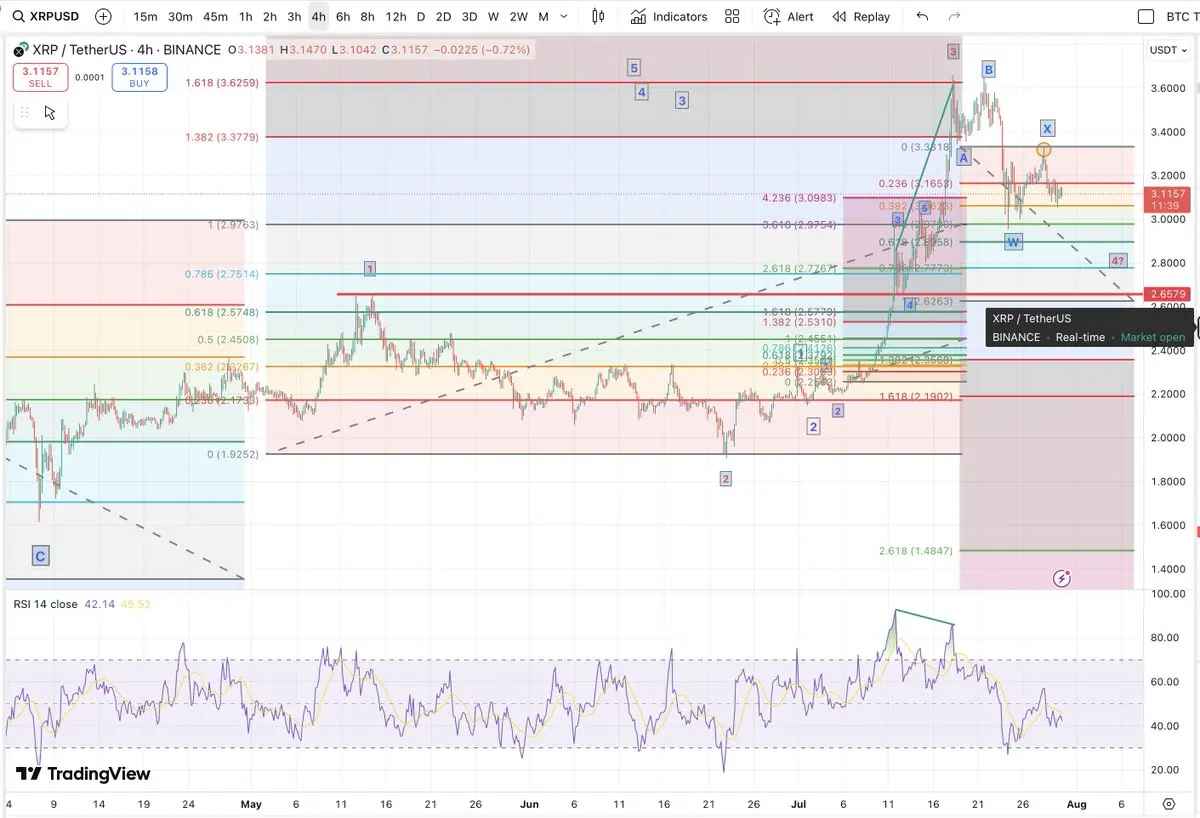Click the 1.382 (3.3779) Fibonacci label

(x=222, y=137)
